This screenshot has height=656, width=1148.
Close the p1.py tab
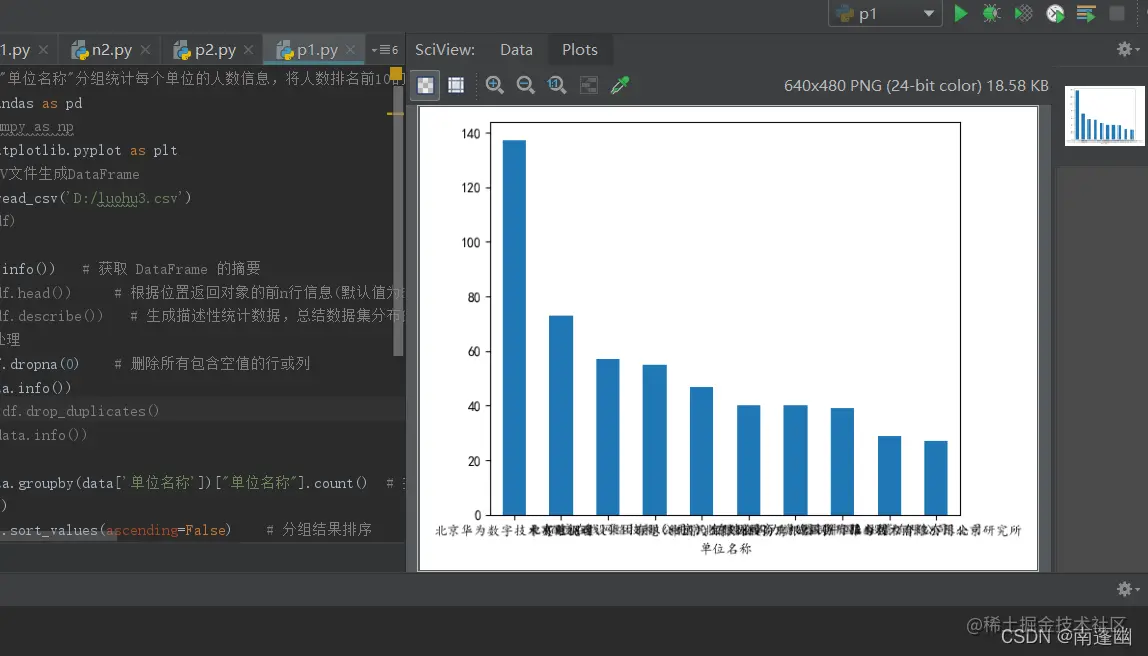coord(351,50)
